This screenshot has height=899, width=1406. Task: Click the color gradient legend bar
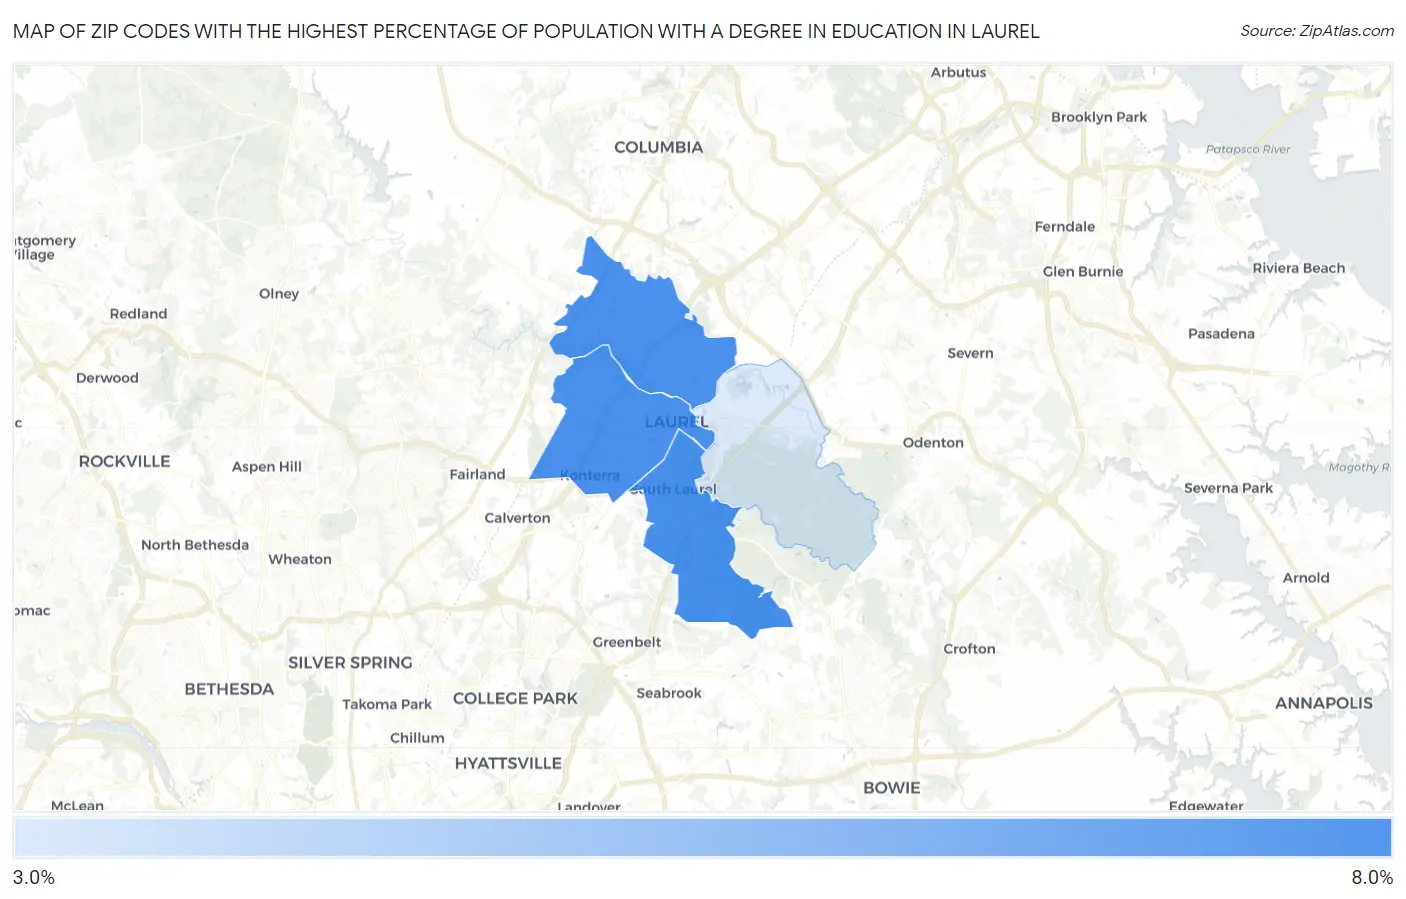tap(702, 837)
